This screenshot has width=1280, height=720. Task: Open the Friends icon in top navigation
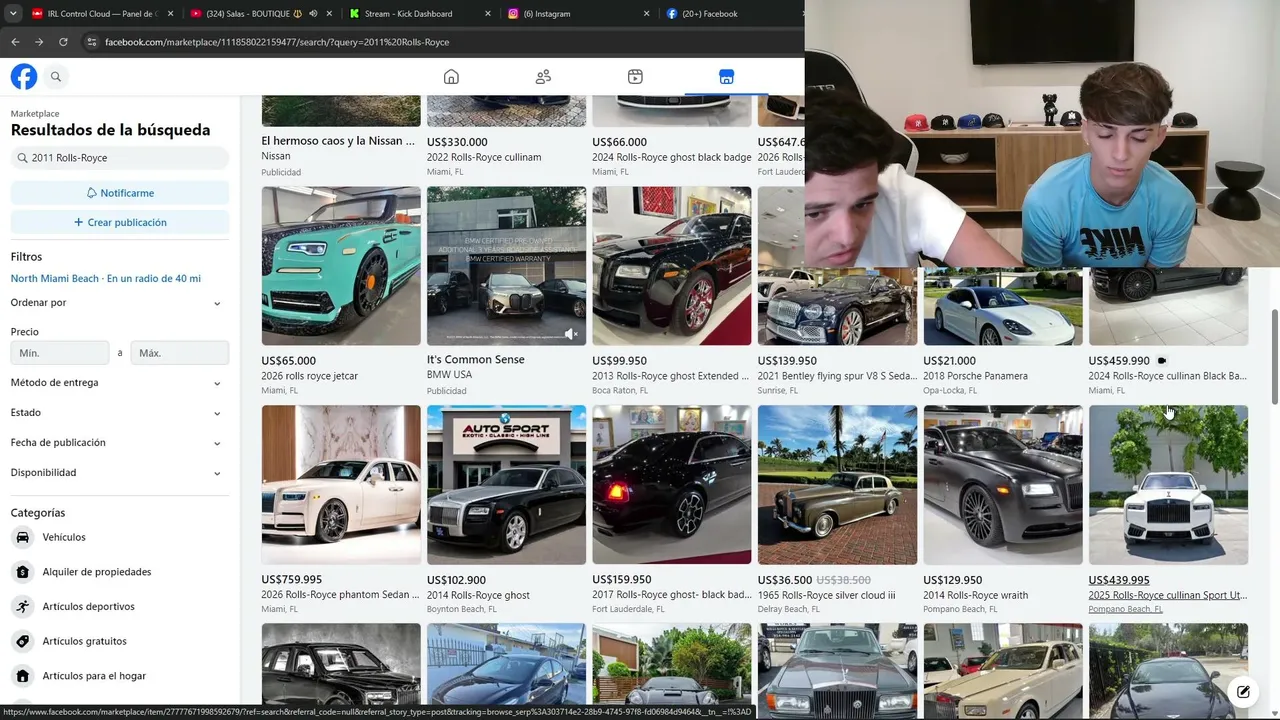[543, 77]
